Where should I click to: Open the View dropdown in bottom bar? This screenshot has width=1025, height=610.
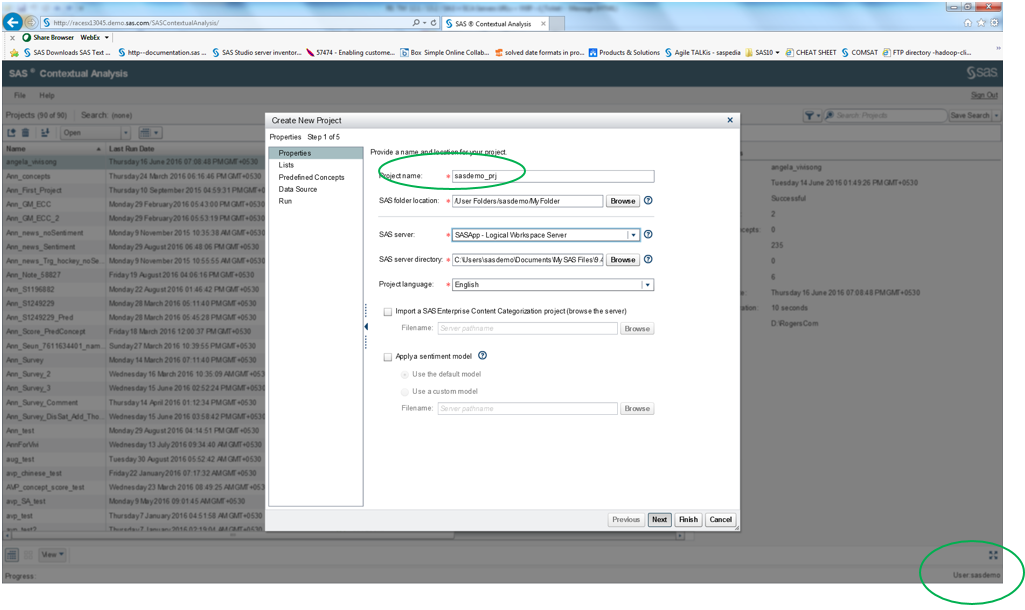coord(52,555)
